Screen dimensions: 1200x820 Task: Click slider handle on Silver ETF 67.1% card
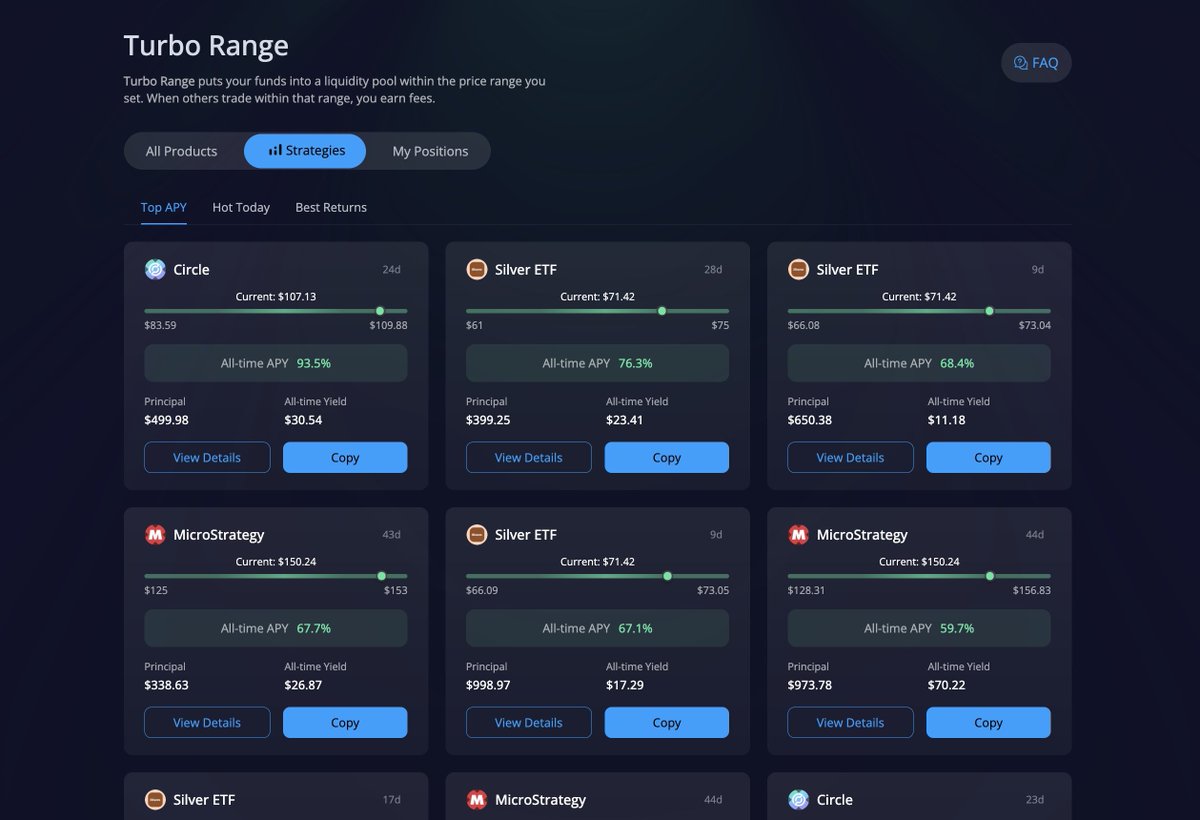[668, 576]
